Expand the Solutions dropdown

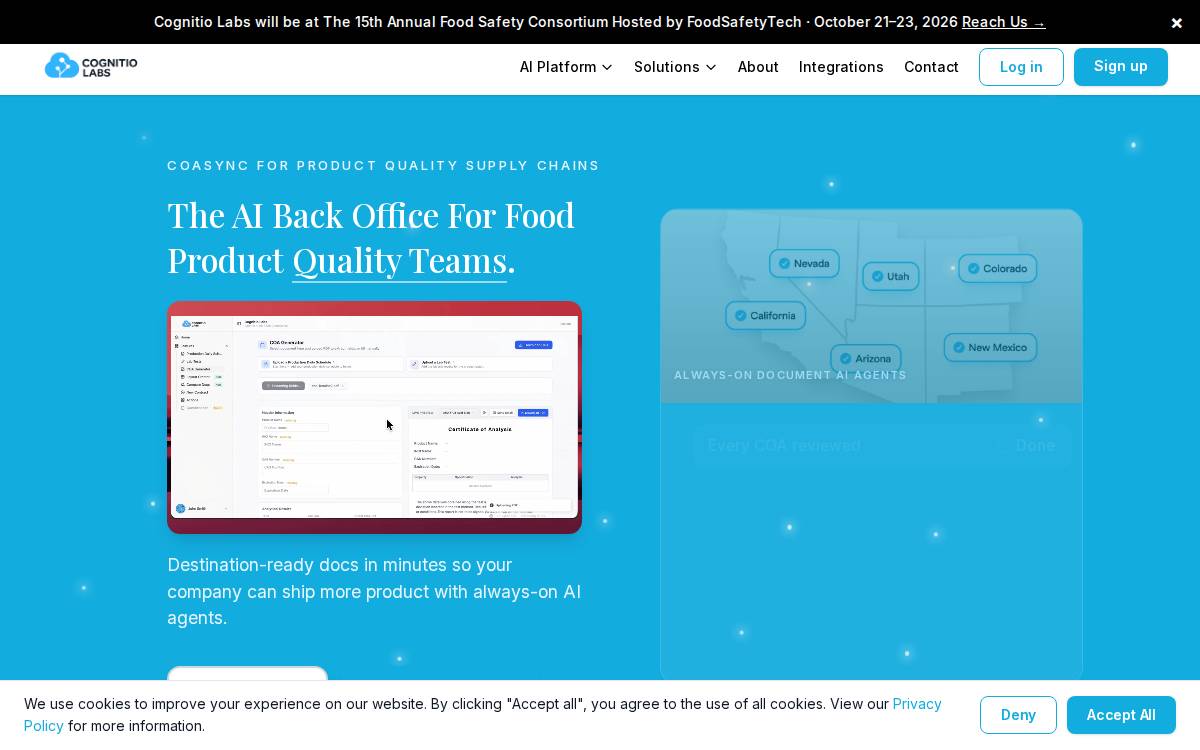pyautogui.click(x=675, y=67)
